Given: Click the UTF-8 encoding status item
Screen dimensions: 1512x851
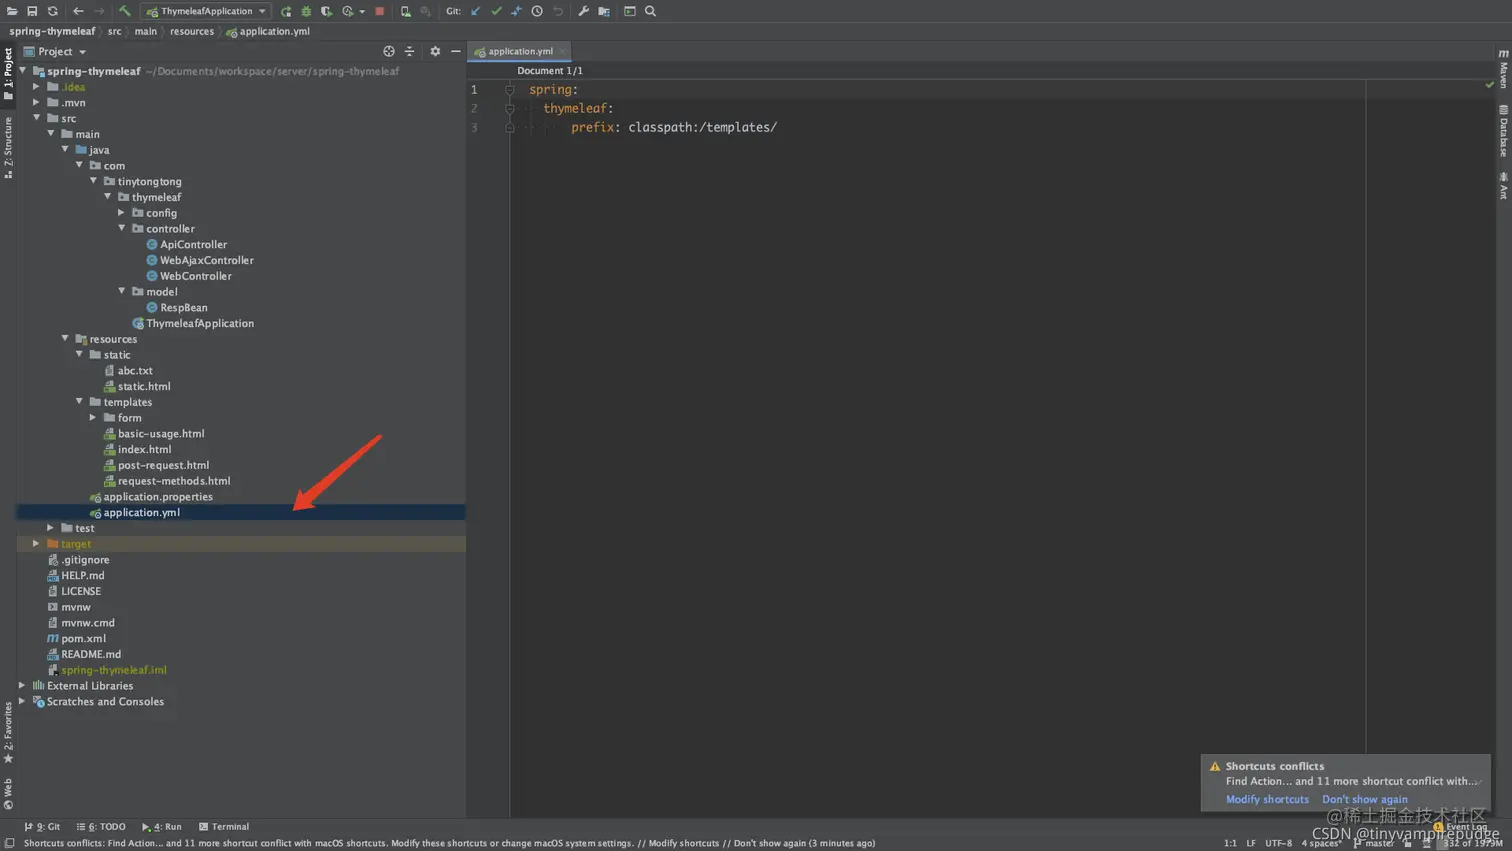Looking at the screenshot, I should pyautogui.click(x=1278, y=843).
